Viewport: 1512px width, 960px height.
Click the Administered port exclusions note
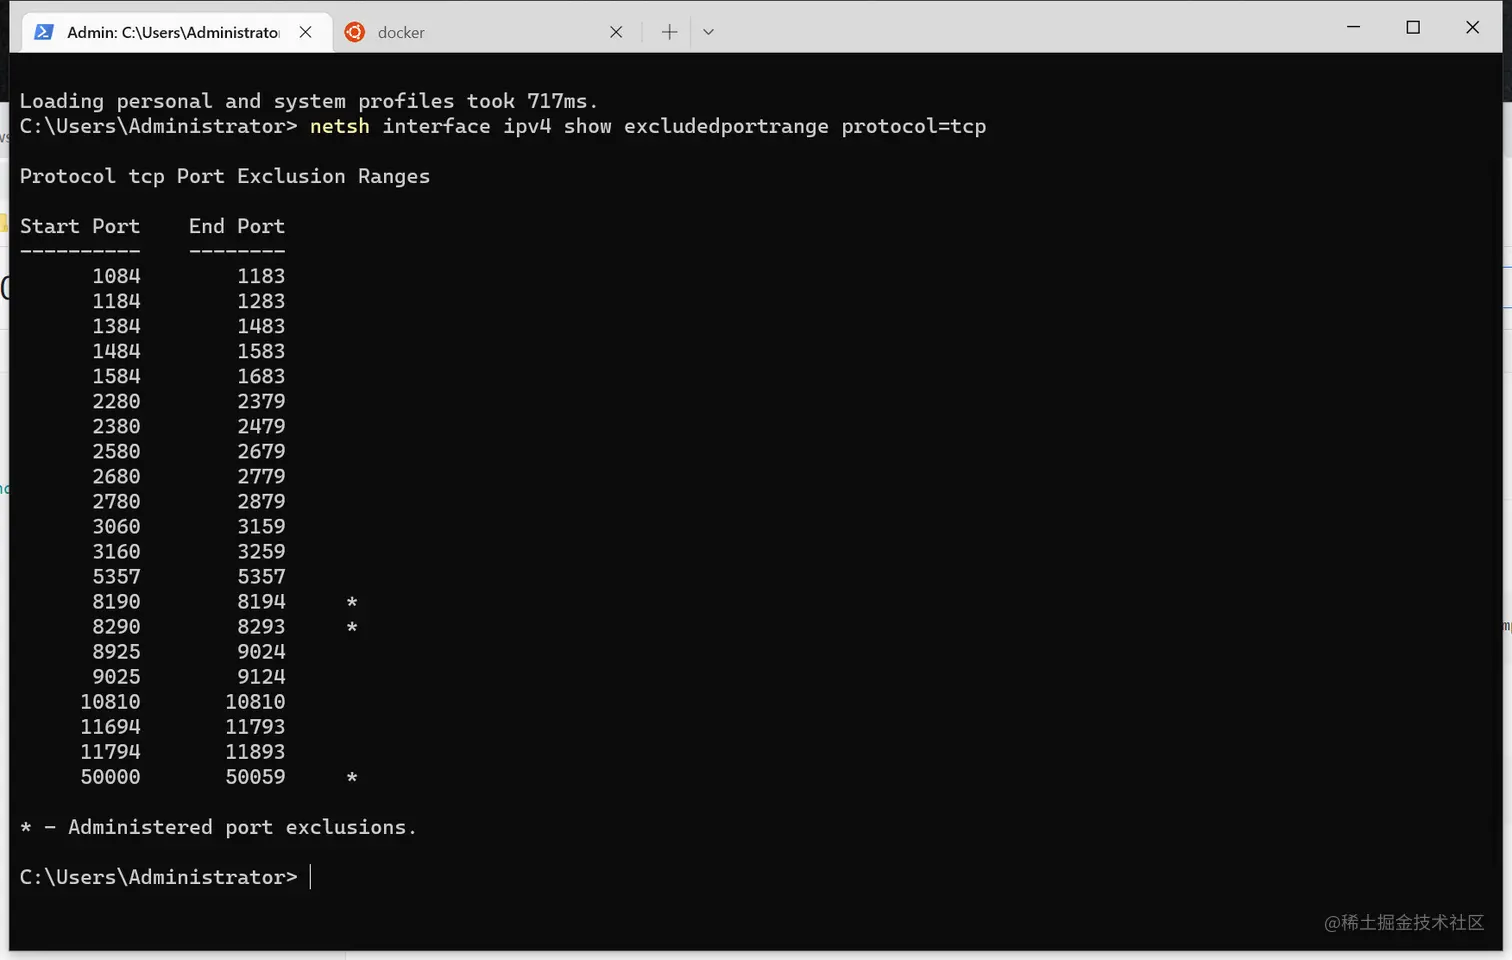click(218, 827)
